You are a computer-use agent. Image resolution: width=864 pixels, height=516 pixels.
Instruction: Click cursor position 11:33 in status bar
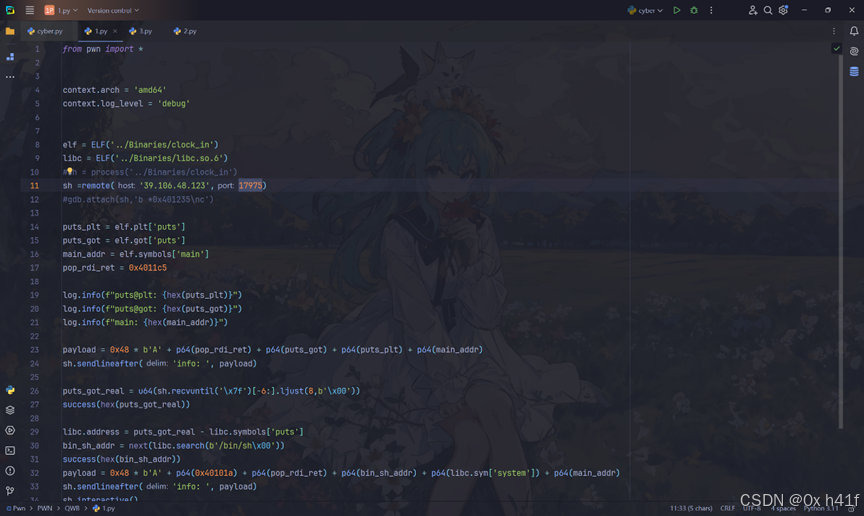coord(691,508)
